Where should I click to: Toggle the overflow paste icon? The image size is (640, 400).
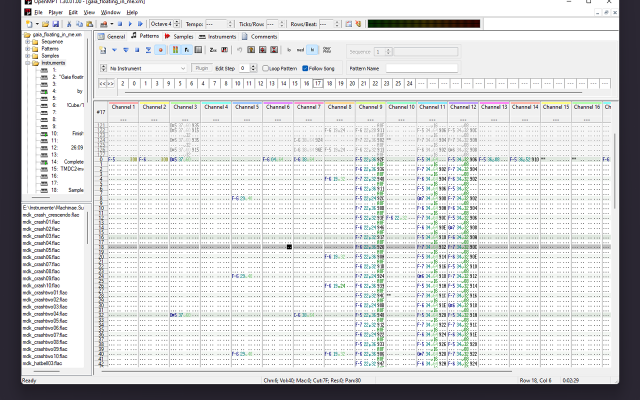(x=327, y=50)
